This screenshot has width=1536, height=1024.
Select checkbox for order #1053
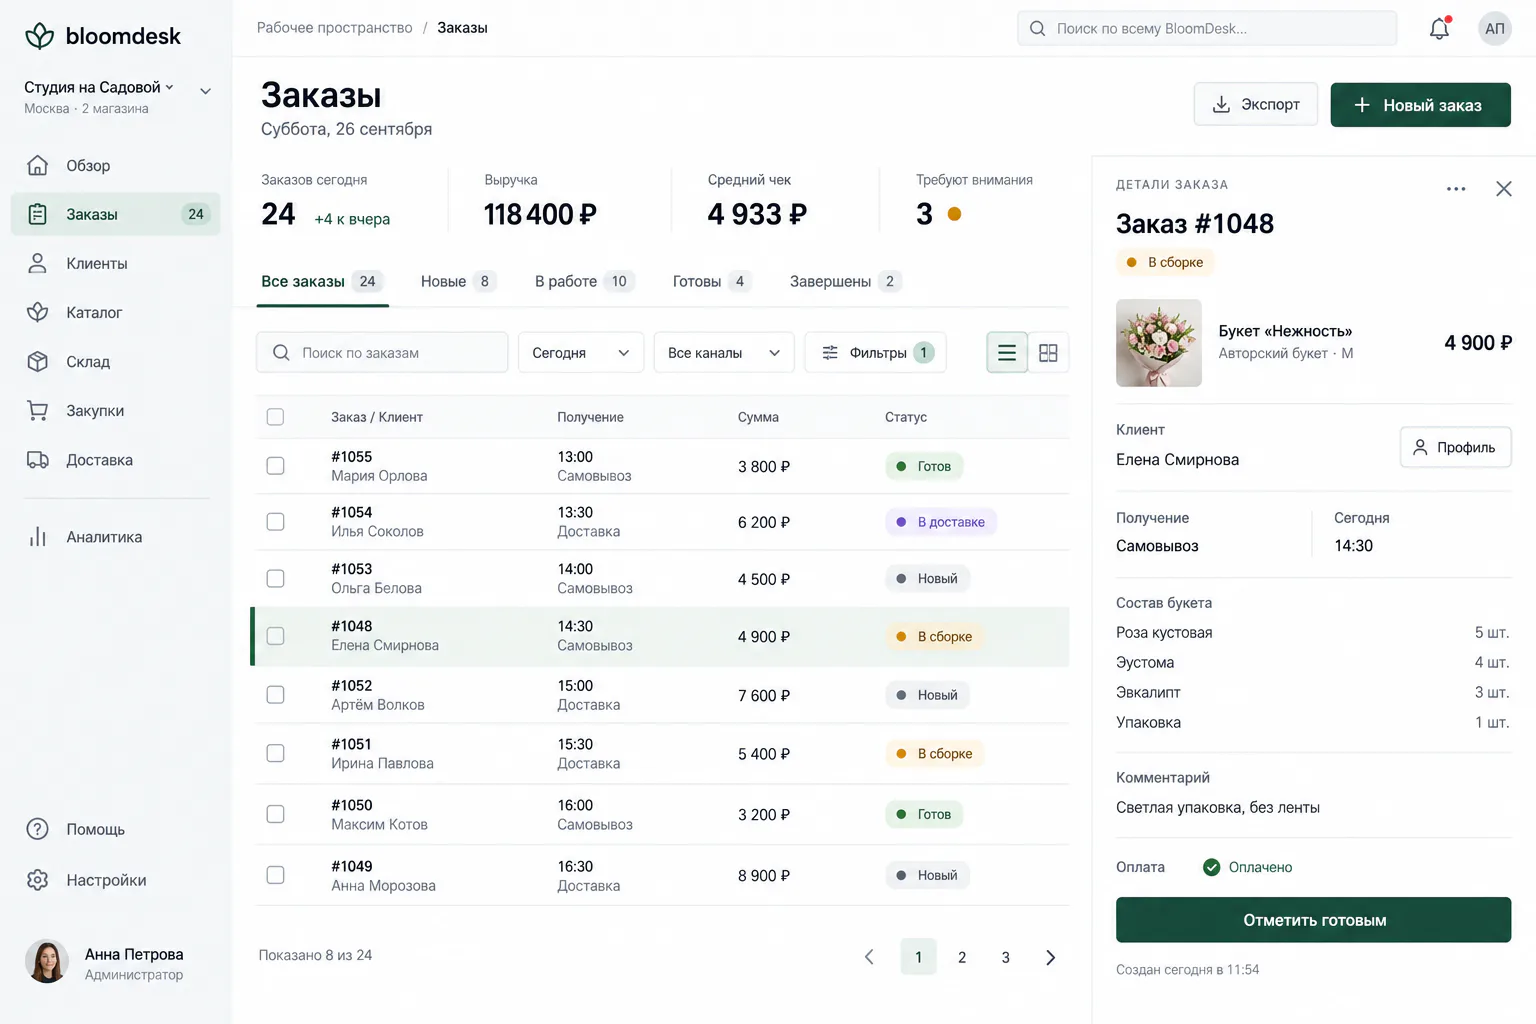pyautogui.click(x=275, y=579)
